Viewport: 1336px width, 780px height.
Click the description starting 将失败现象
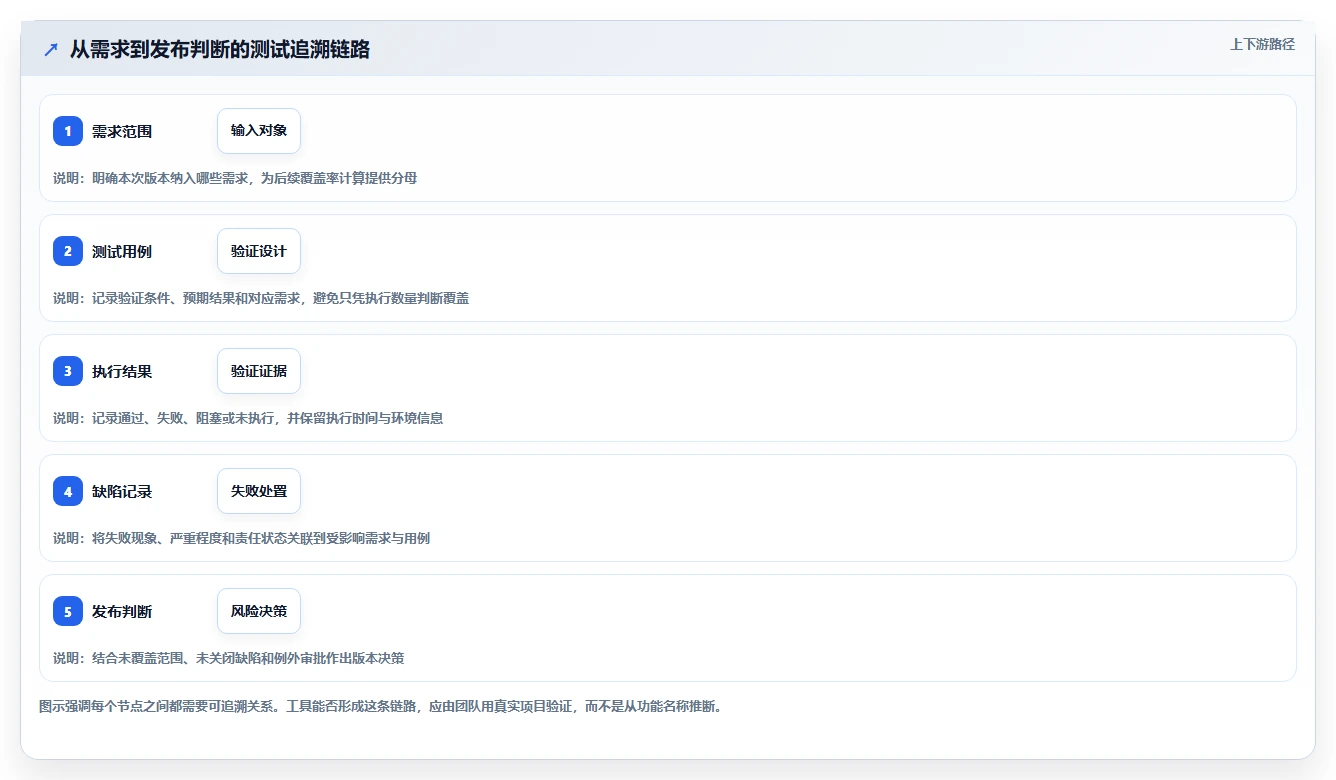(x=242, y=538)
